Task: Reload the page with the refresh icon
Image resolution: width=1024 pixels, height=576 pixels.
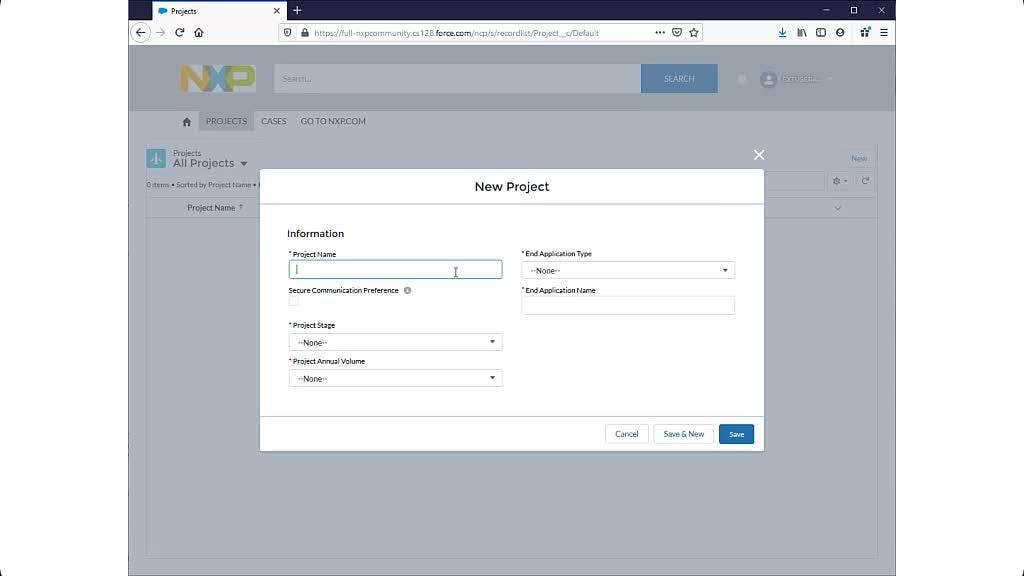Action: 180,32
